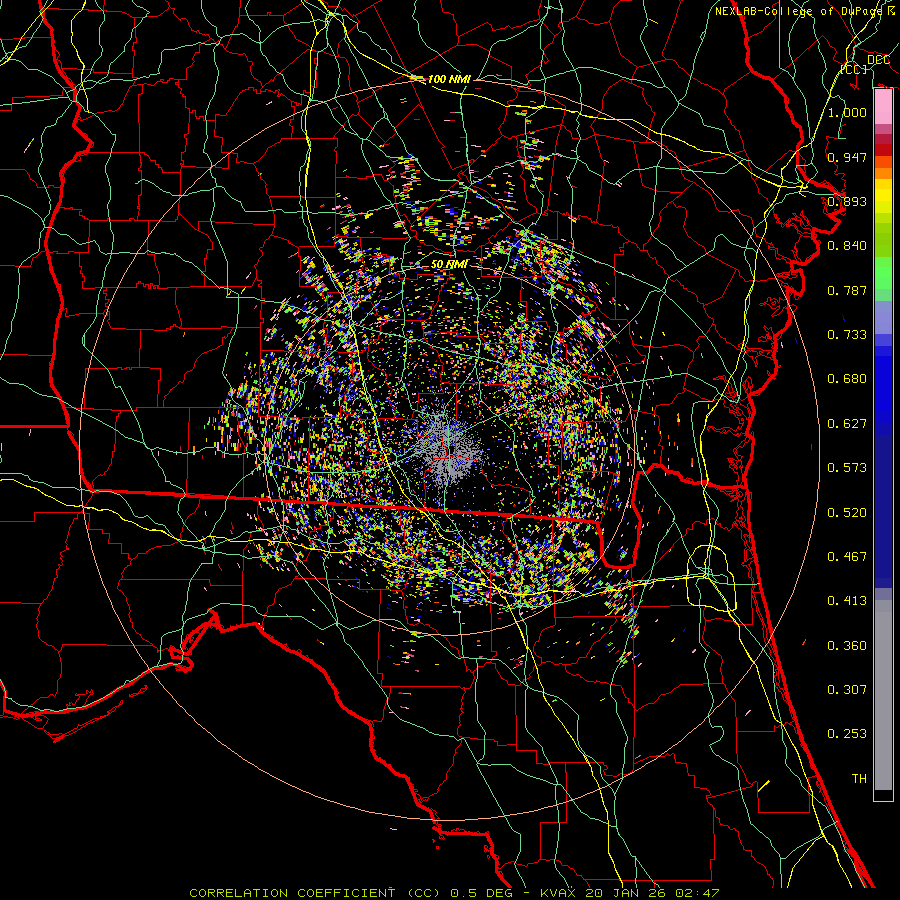900x900 pixels.
Task: Pick the orange segment of the color bar
Action: pos(883,173)
